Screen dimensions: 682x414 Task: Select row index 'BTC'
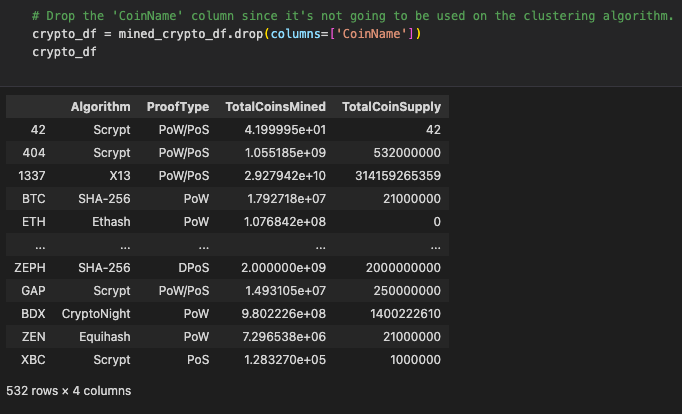click(x=33, y=199)
